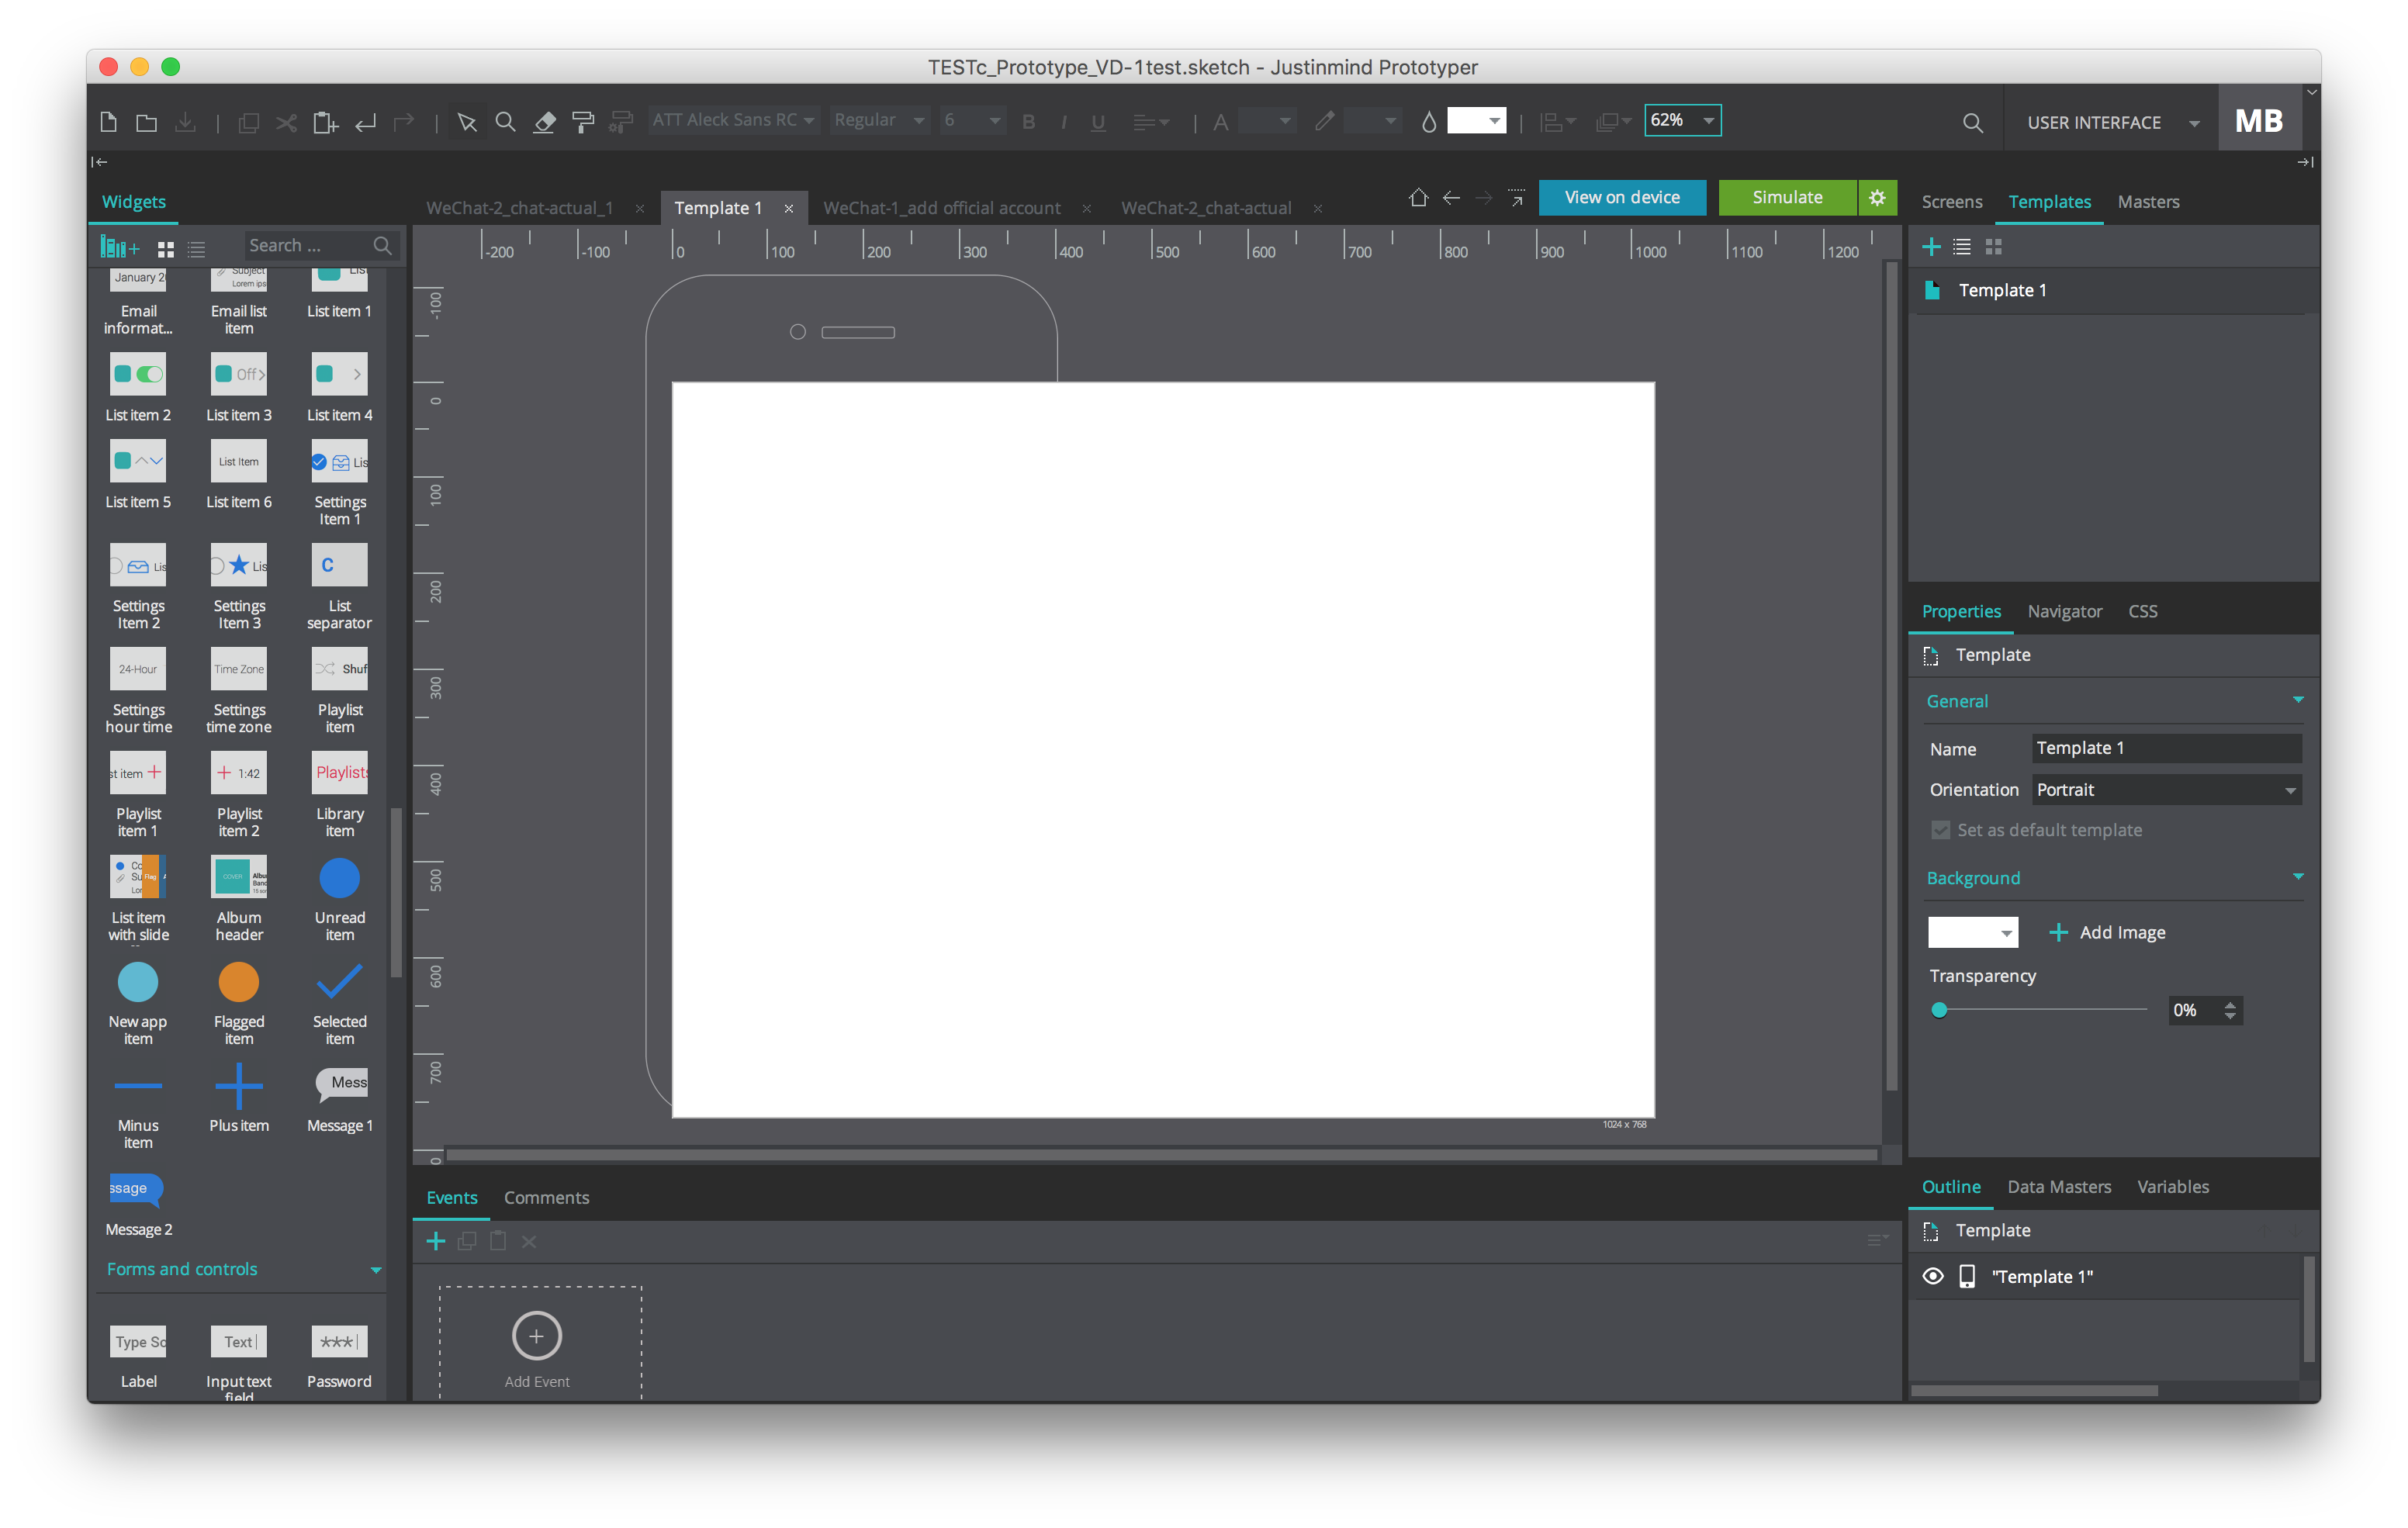Switch to the Masters tab
Screen dimensions: 2408x1528
2147,202
